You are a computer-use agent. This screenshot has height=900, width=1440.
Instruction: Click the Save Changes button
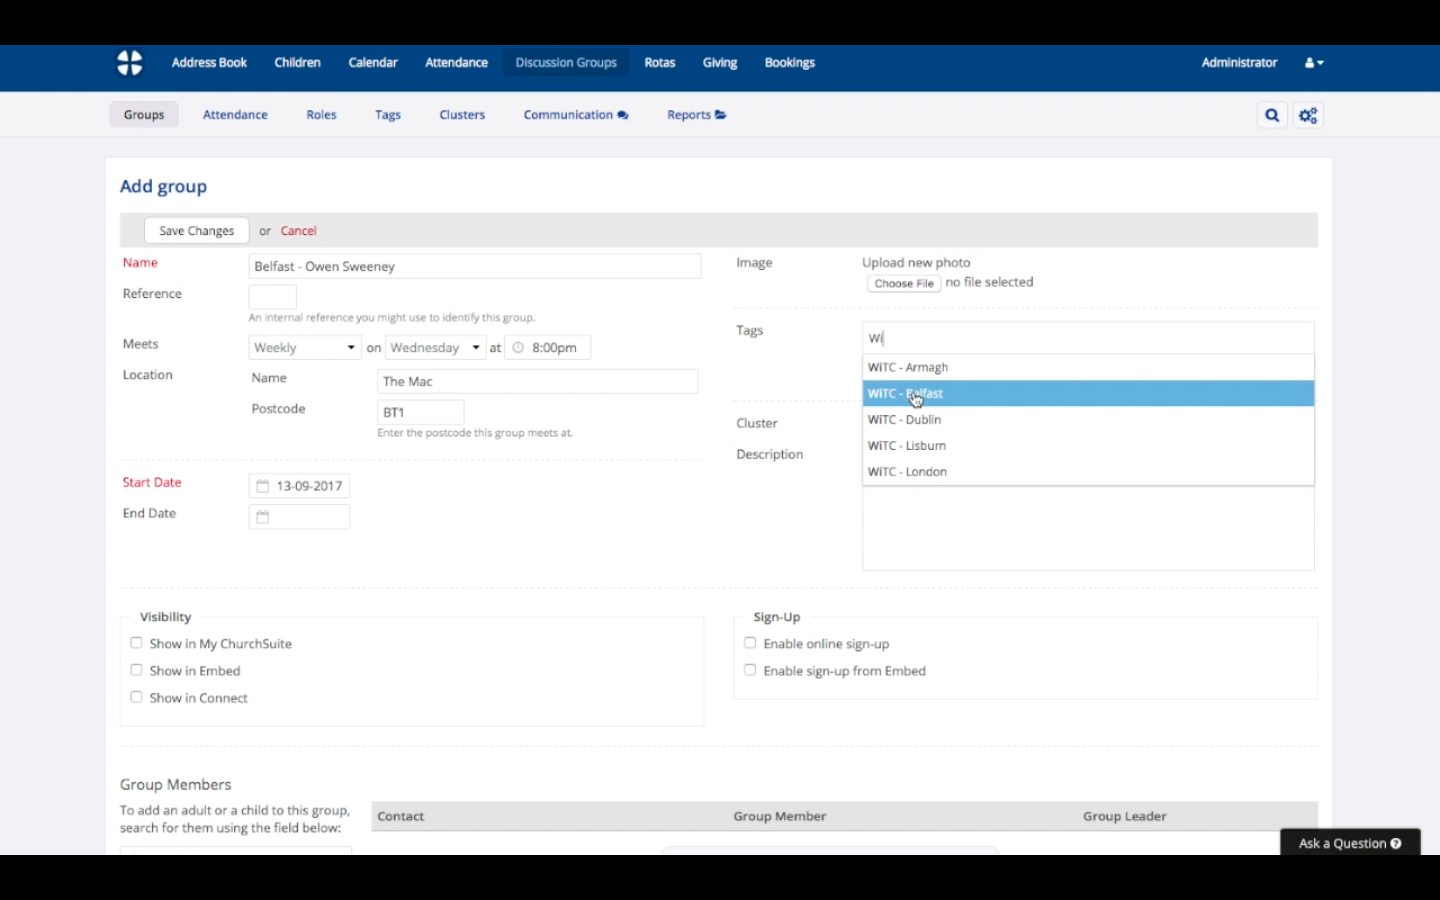[x=197, y=231]
